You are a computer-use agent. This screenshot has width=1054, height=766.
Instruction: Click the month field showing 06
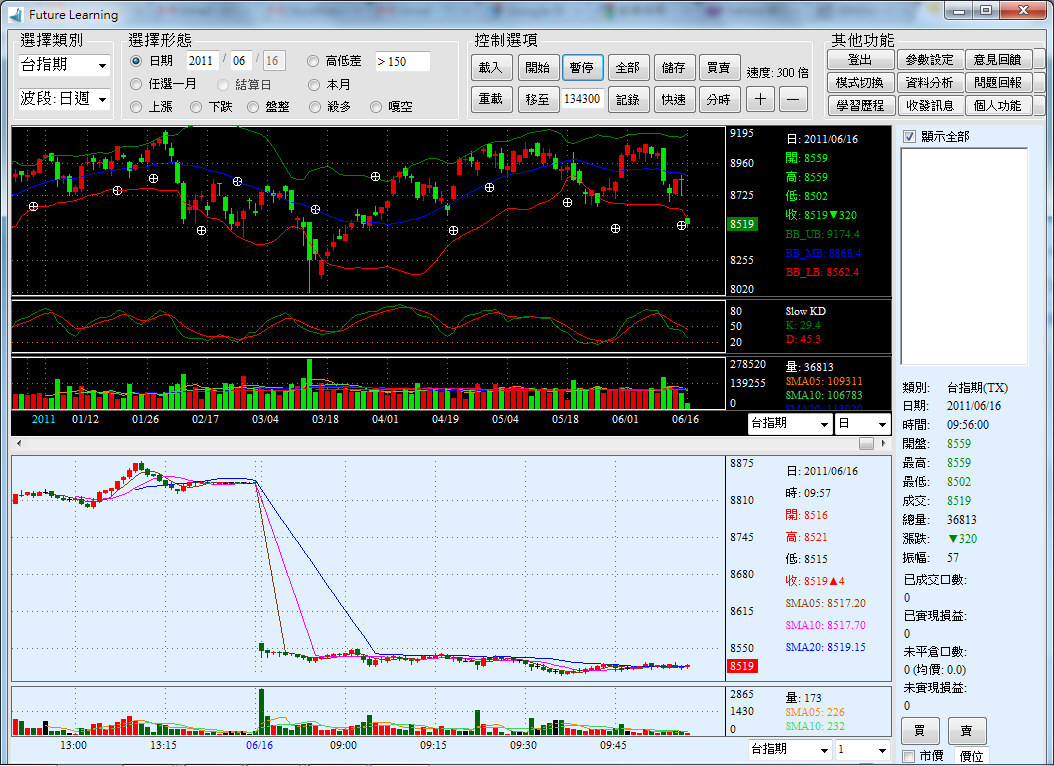(x=241, y=61)
